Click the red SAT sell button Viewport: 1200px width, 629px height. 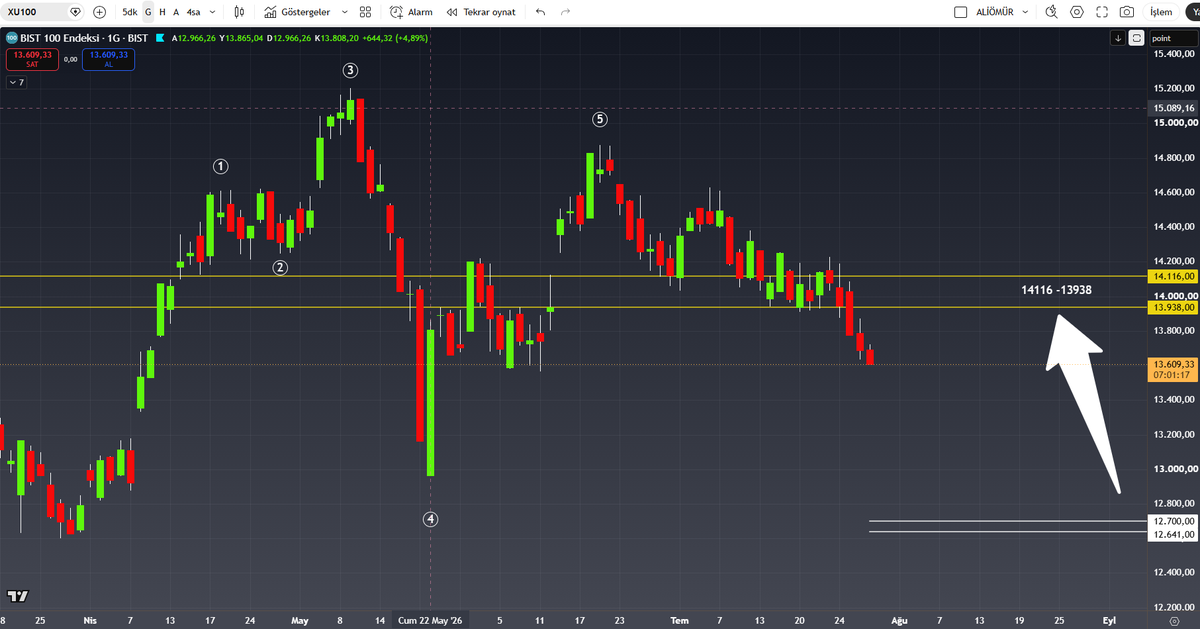click(x=31, y=59)
